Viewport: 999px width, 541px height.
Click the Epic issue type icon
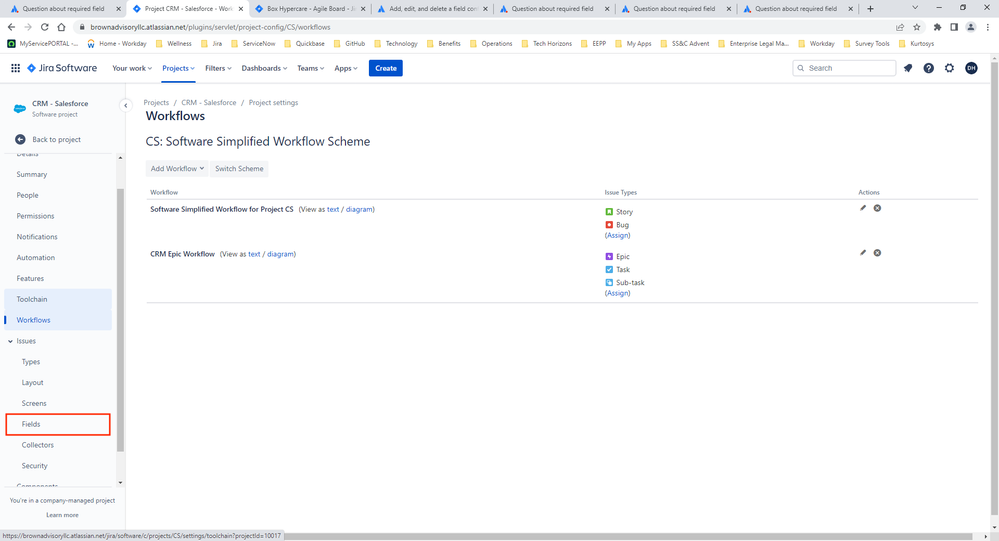pos(609,256)
